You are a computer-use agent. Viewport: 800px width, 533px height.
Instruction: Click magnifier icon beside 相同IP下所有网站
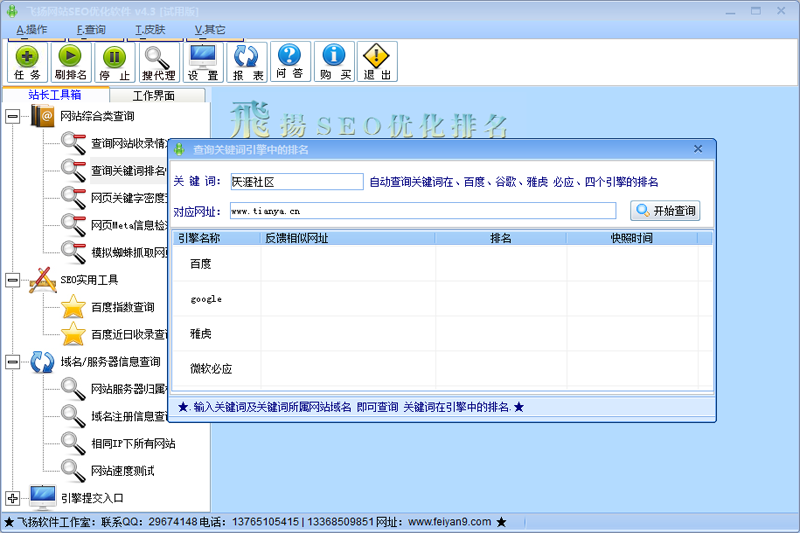(x=73, y=444)
